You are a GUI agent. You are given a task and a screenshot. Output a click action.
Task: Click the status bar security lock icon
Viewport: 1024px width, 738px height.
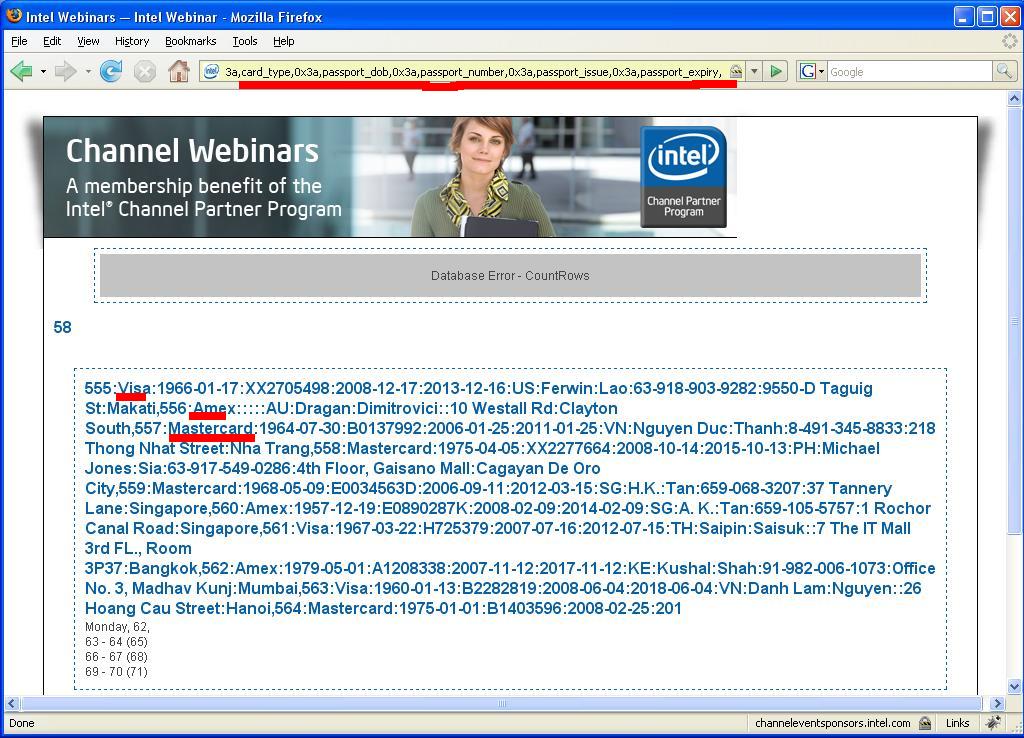click(925, 723)
